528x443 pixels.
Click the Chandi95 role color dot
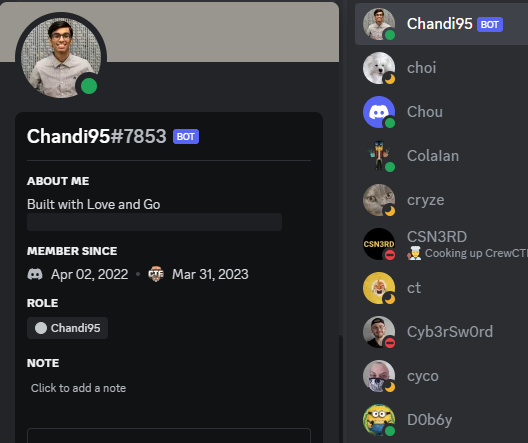(41, 328)
